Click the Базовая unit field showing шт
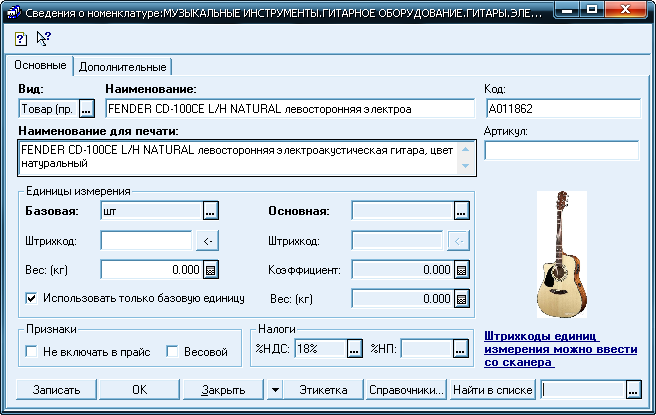 152,210
